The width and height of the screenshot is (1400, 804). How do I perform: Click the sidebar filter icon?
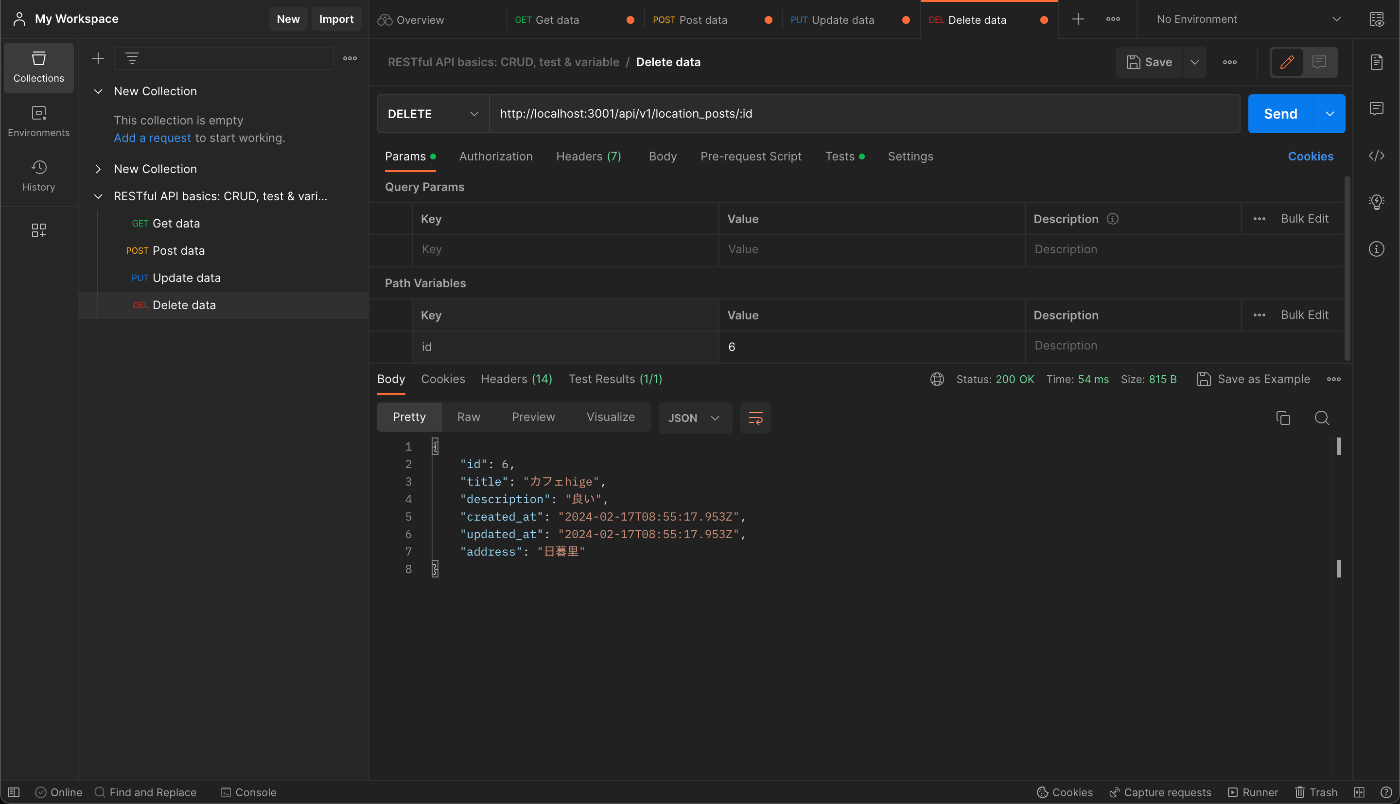tap(132, 59)
